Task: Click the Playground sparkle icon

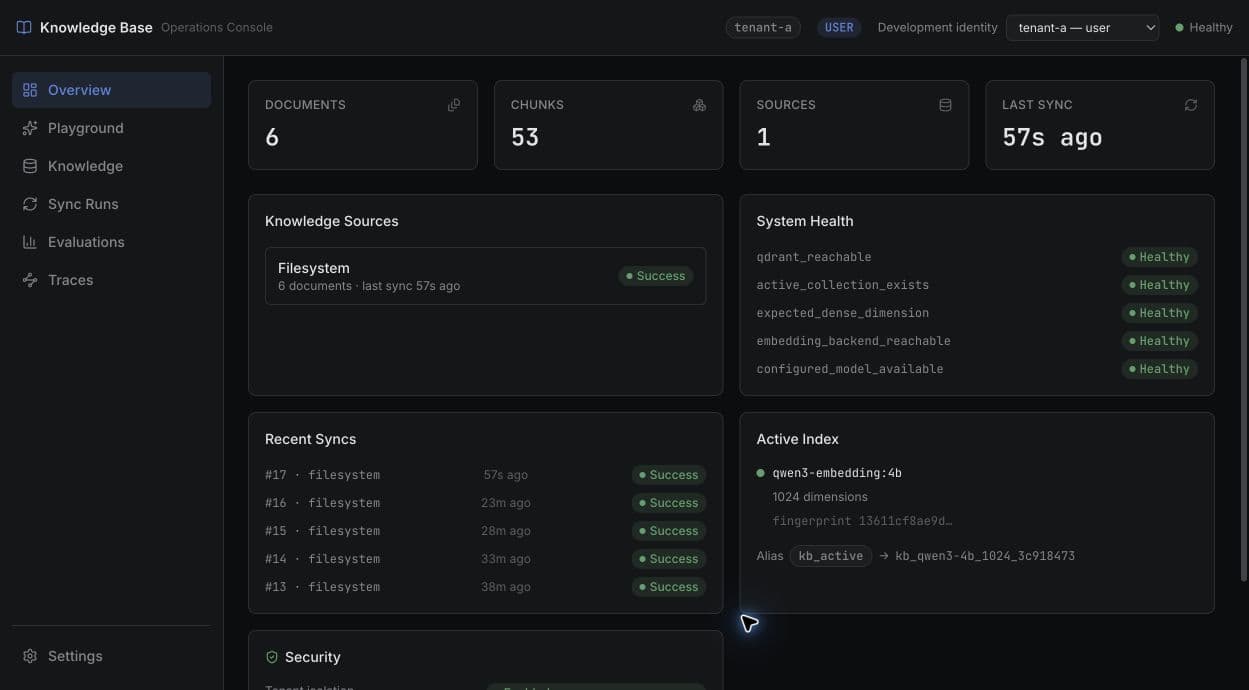Action: tap(30, 128)
